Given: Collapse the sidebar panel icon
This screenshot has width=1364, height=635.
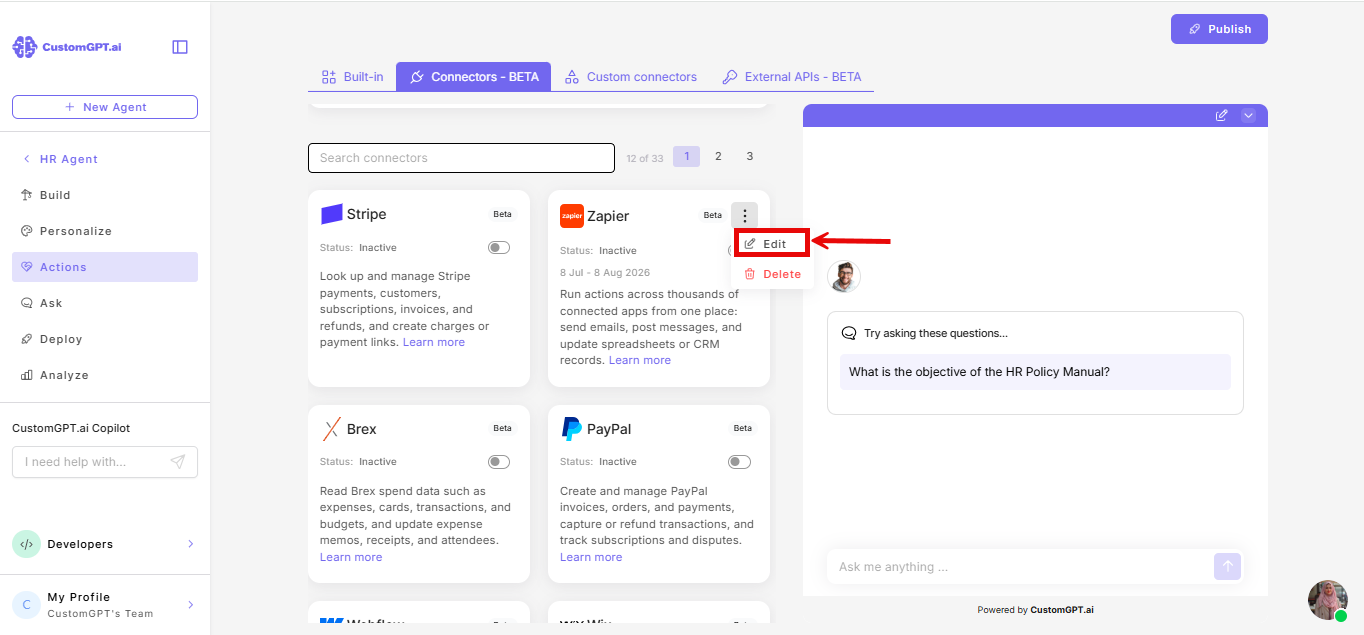Looking at the screenshot, I should tap(180, 47).
